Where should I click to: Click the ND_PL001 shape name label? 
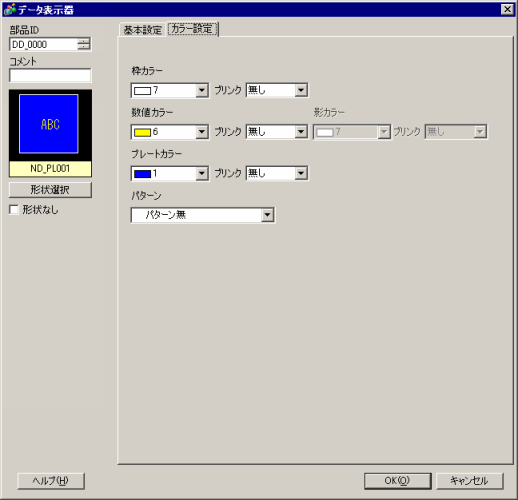50,168
